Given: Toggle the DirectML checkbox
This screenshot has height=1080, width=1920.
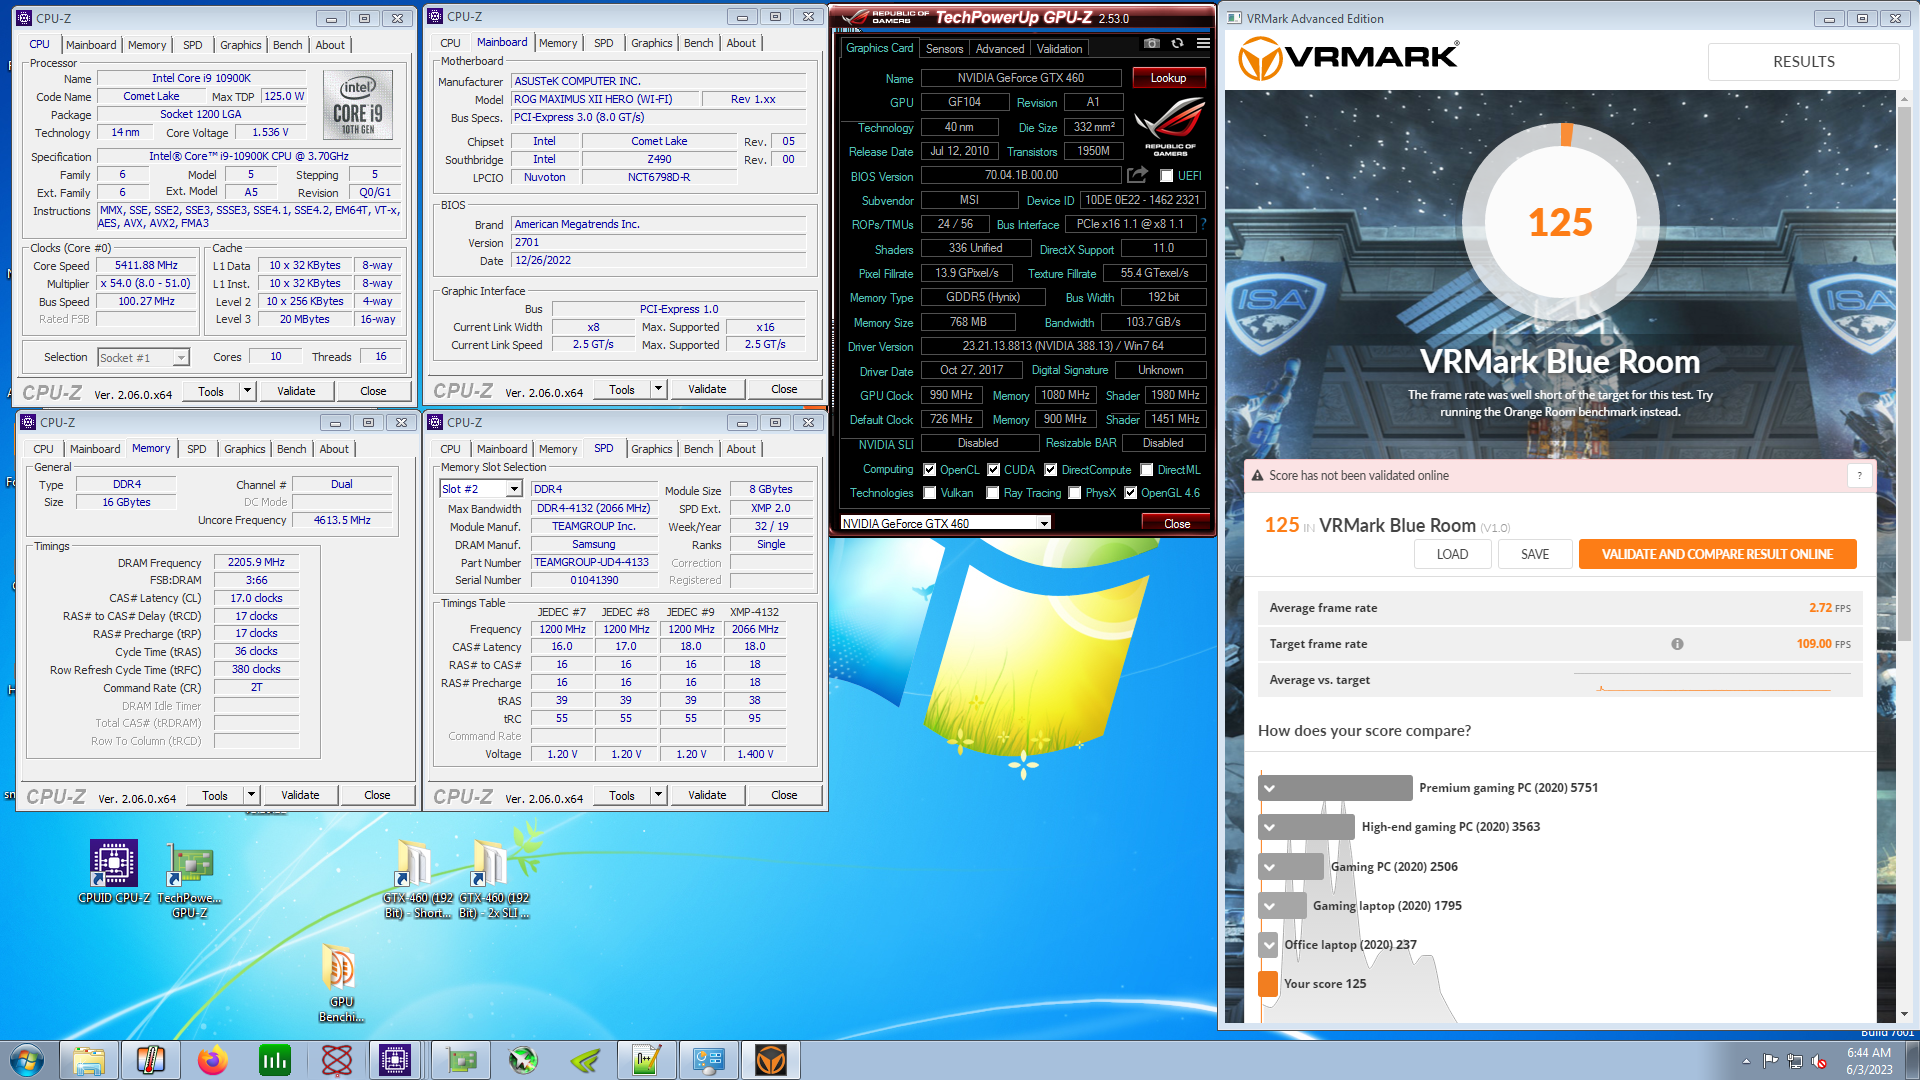Looking at the screenshot, I should (x=1147, y=470).
